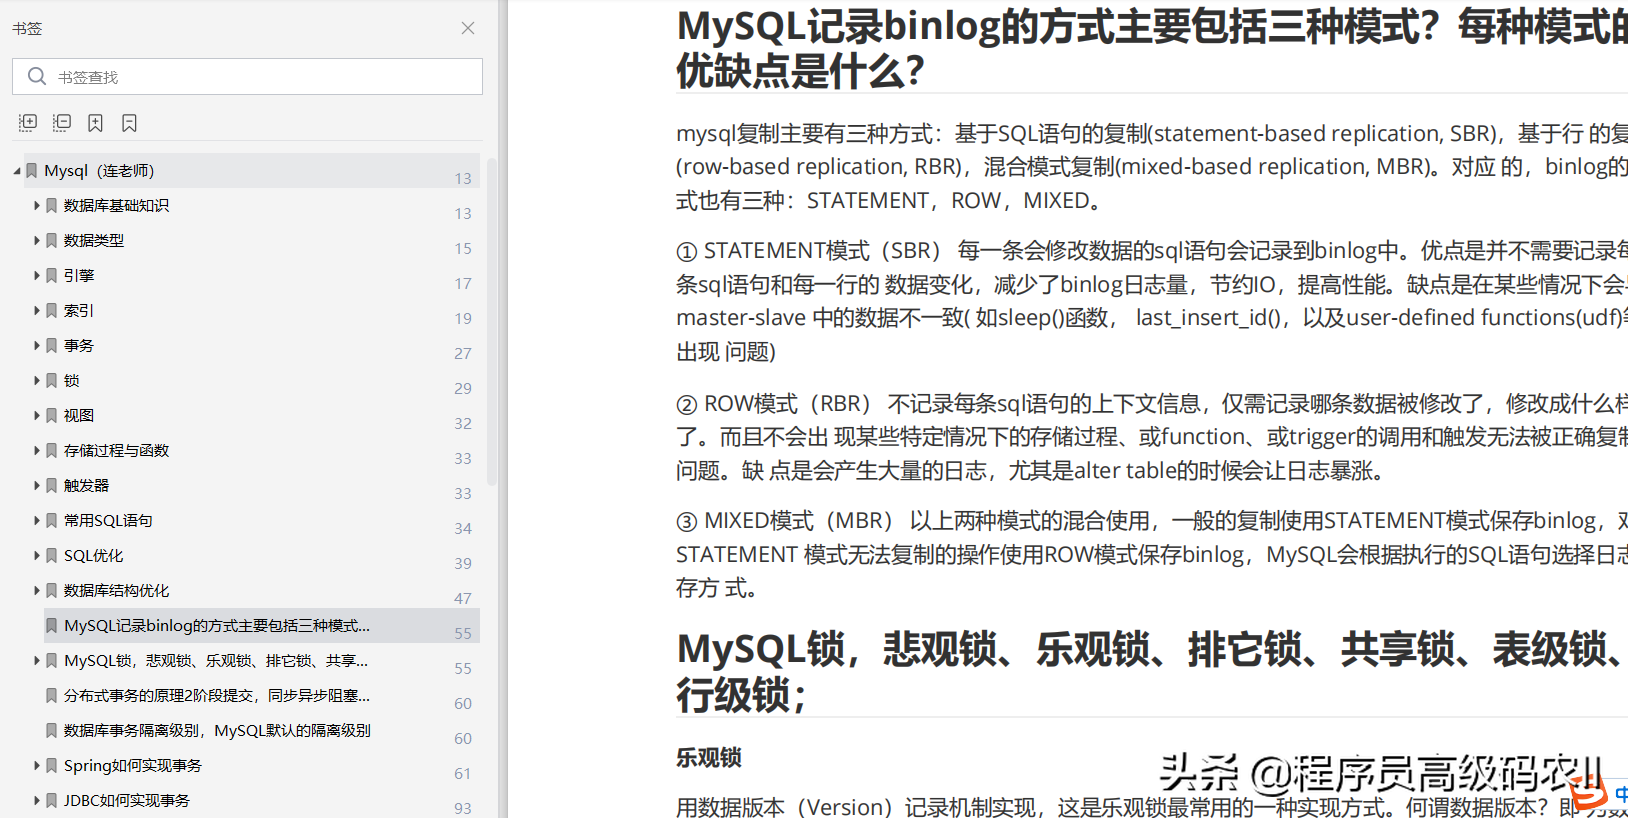The image size is (1628, 818).
Task: Delete bookmark icon in toolbar
Action: point(129,123)
